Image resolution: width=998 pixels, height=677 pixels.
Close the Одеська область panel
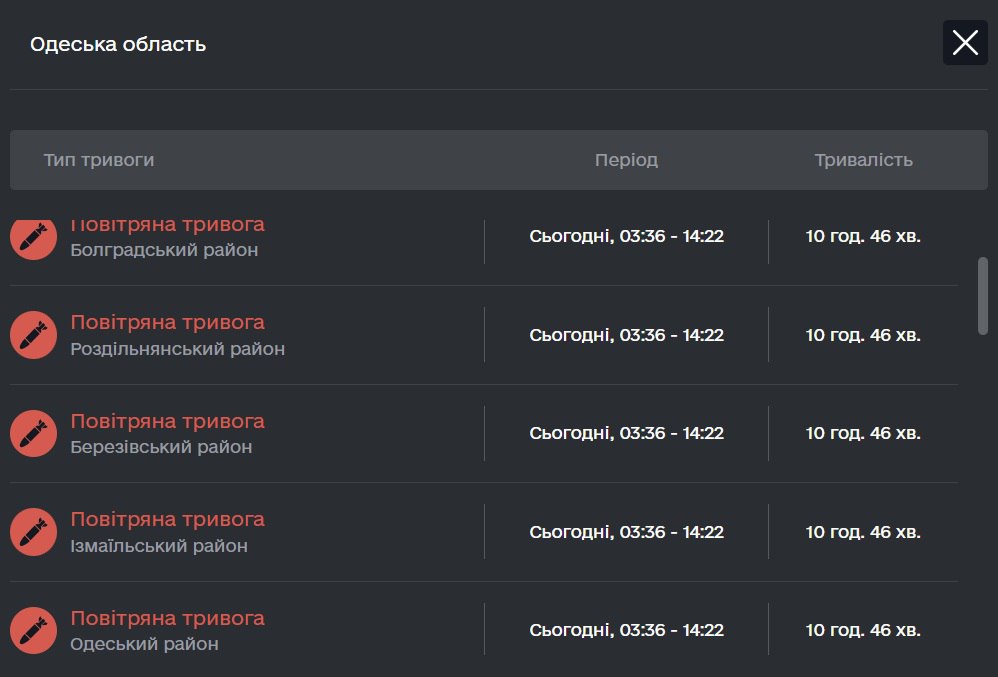point(965,43)
